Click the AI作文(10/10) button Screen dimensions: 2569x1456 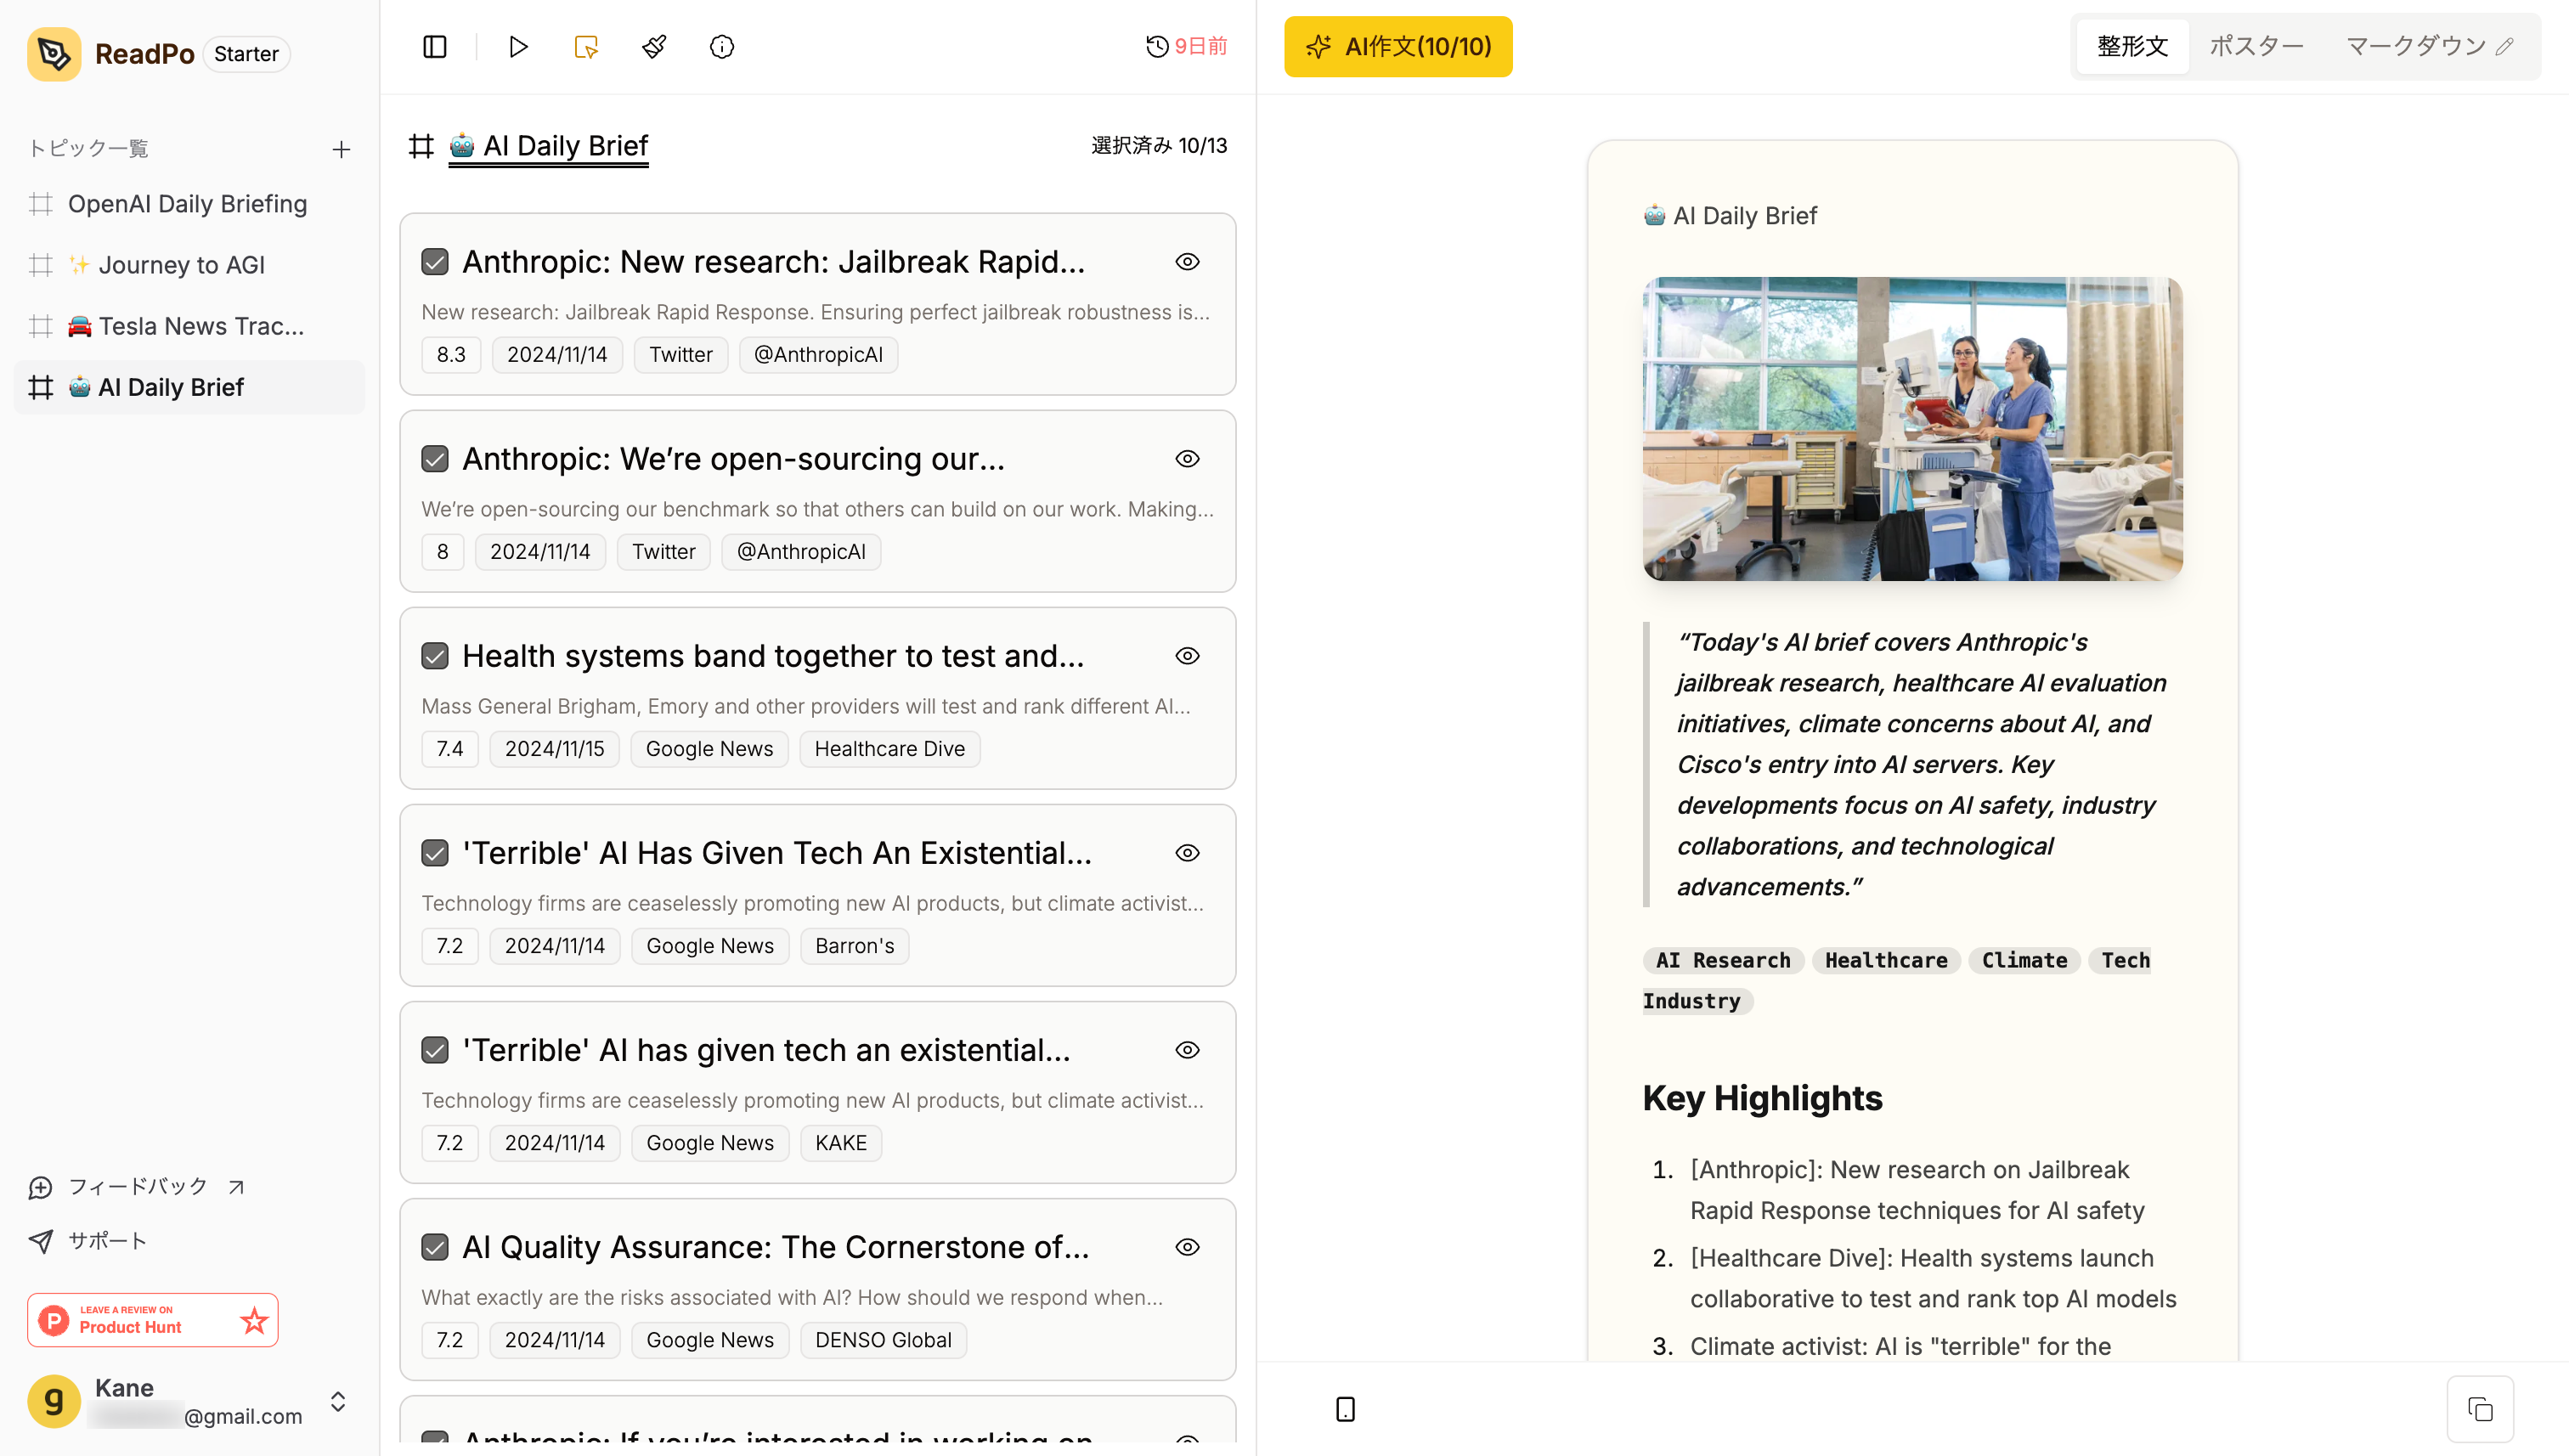(1398, 46)
